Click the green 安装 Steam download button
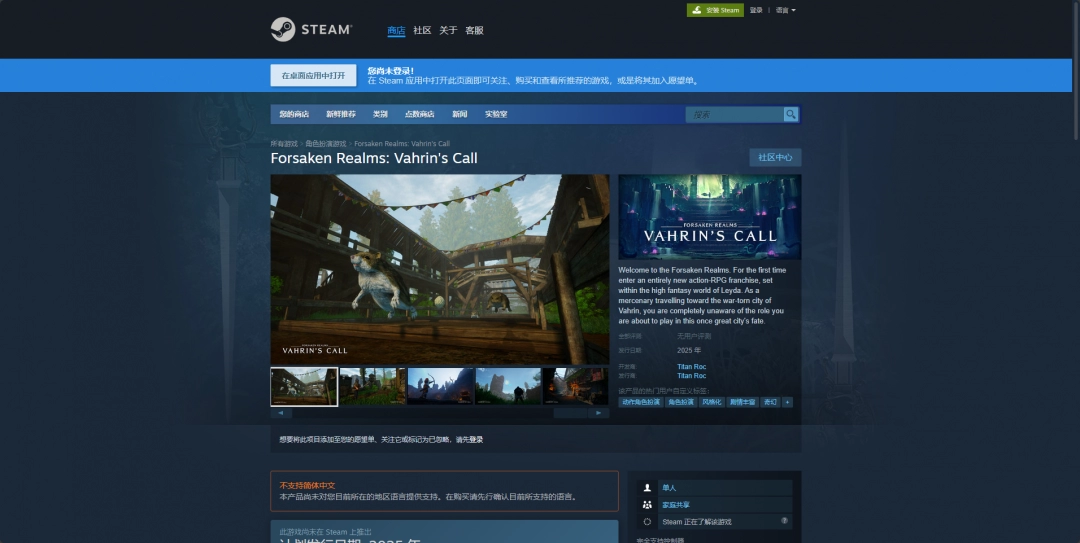Screen dimensions: 1080x543 (x=715, y=10)
